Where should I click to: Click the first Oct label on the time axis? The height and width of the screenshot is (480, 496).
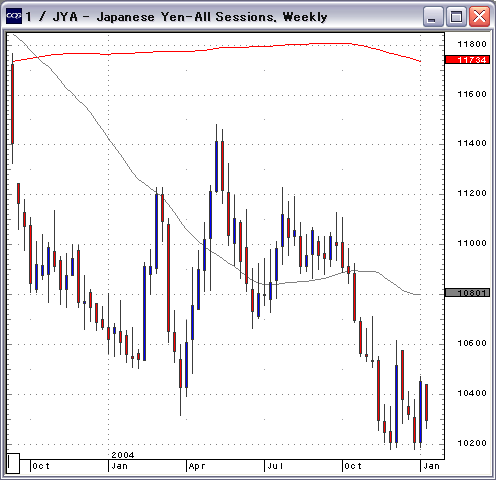point(41,466)
